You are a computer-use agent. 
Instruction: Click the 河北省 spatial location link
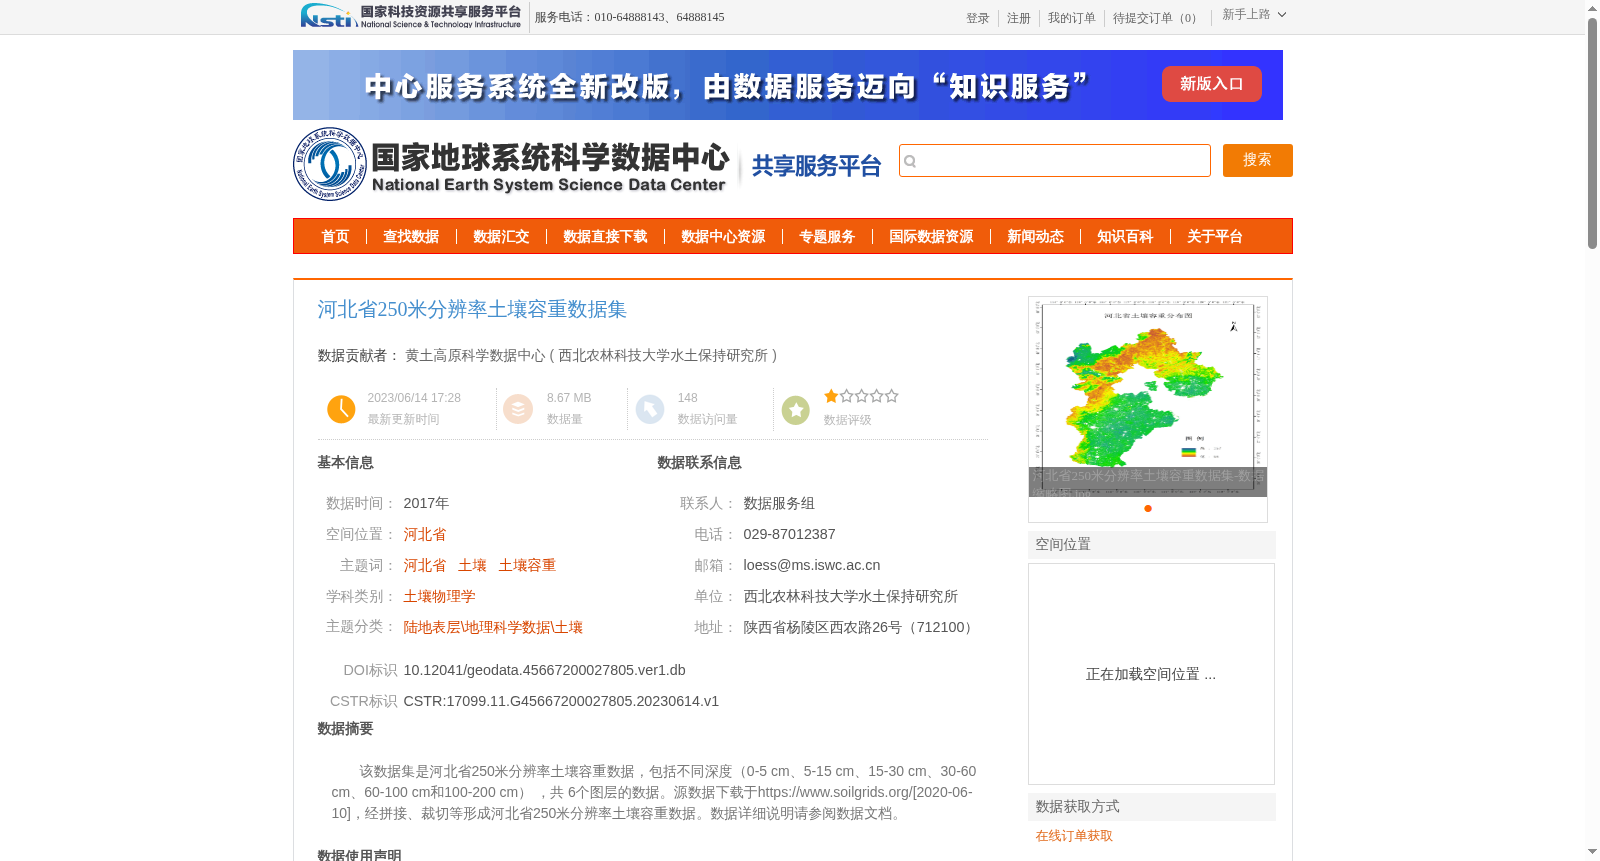(x=425, y=535)
